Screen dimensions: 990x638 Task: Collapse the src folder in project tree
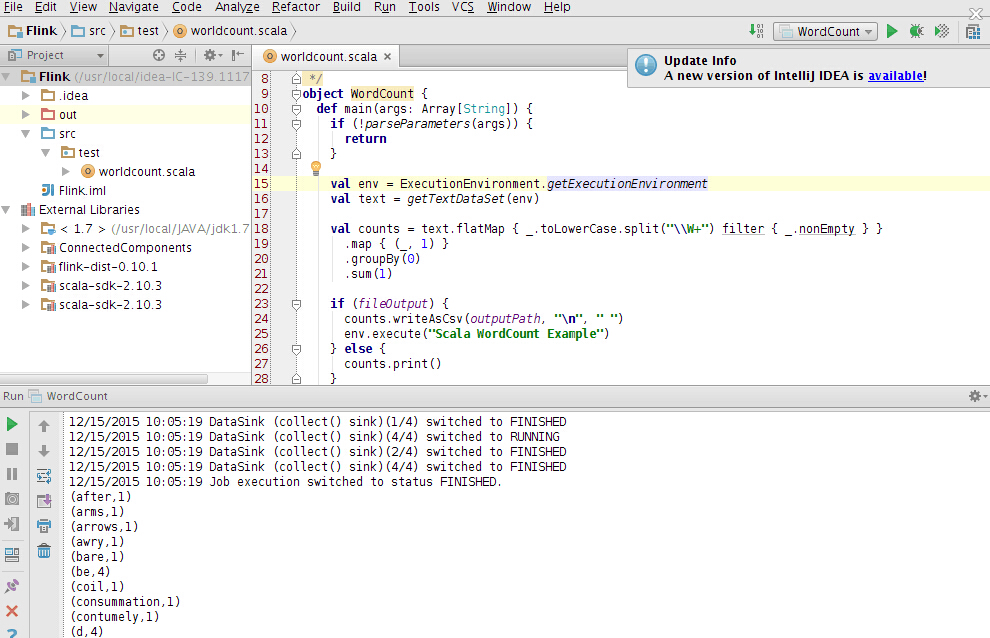[x=26, y=133]
